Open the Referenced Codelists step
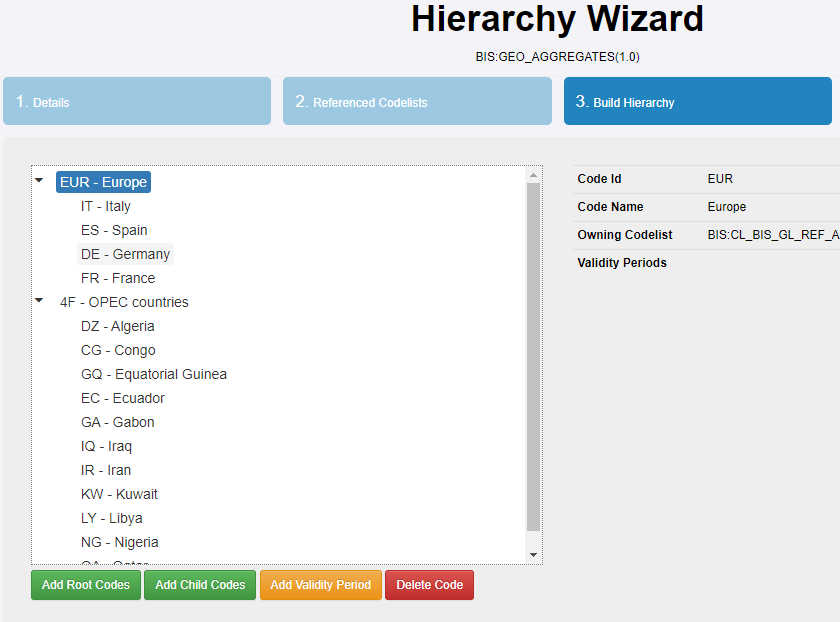 click(x=417, y=102)
